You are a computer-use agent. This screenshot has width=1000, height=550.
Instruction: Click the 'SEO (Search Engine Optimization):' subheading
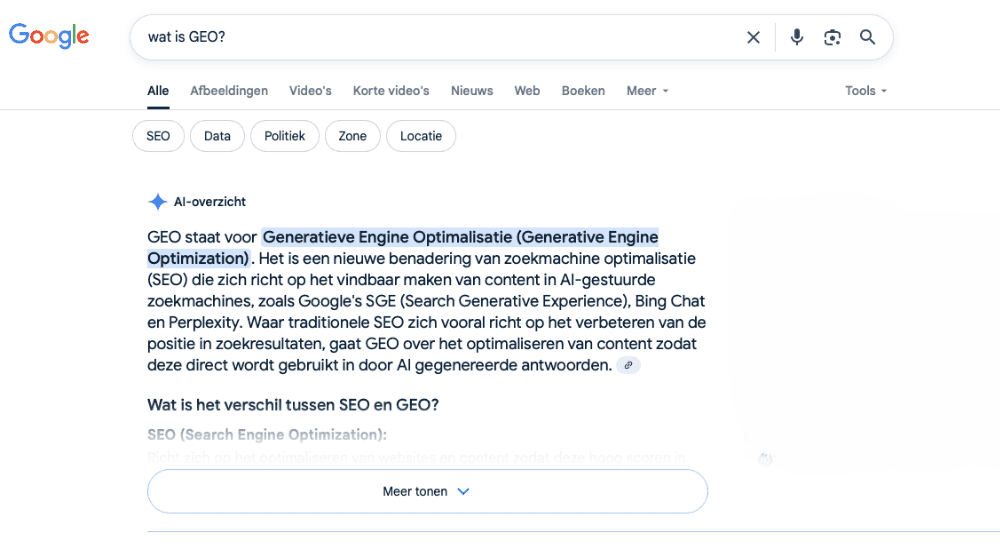[267, 435]
